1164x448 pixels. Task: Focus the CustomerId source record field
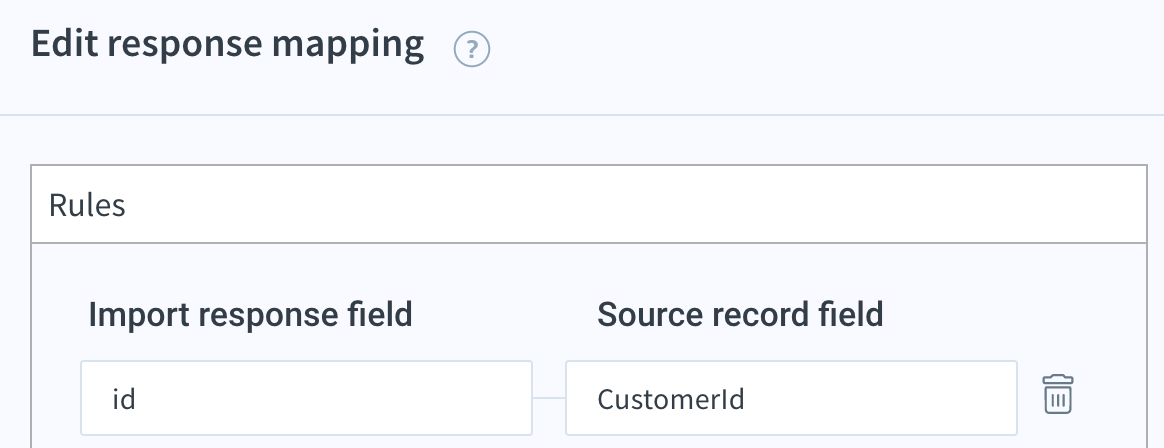coord(791,398)
